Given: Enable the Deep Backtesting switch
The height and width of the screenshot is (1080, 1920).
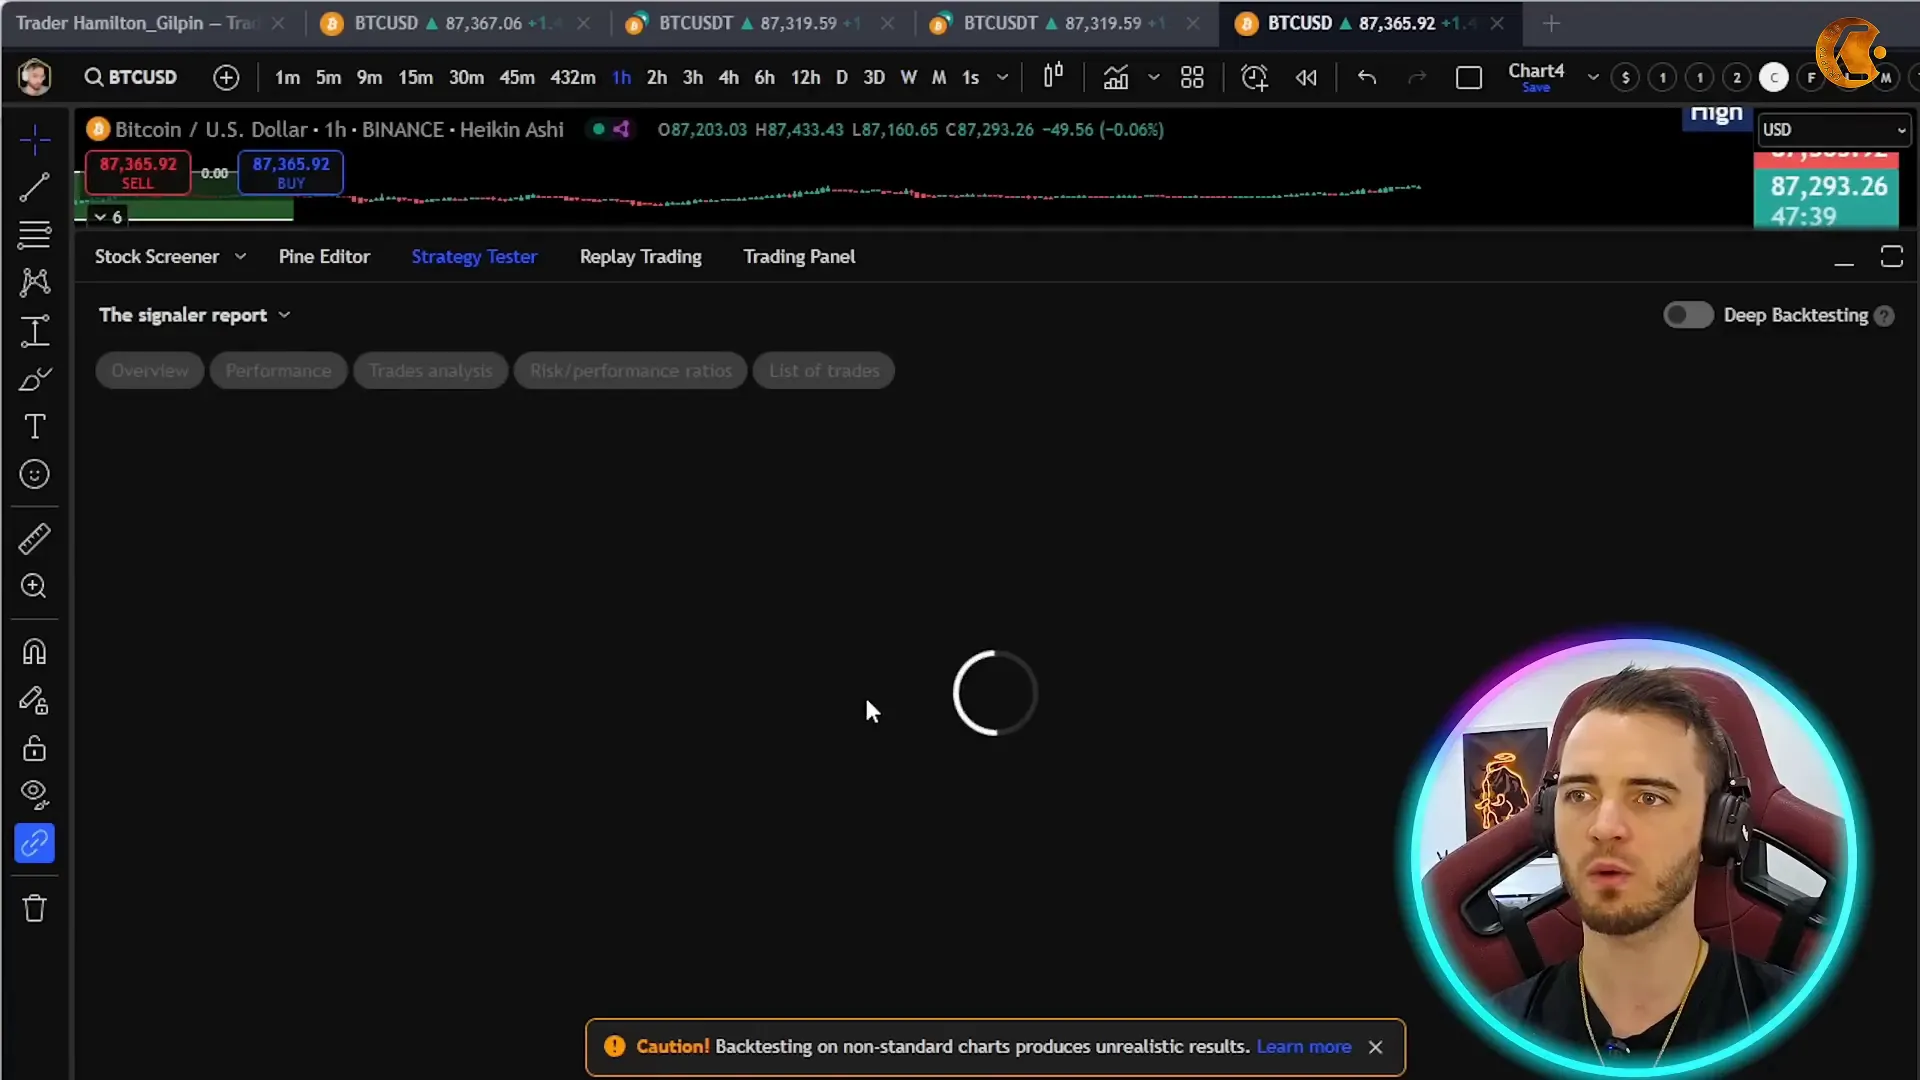Looking at the screenshot, I should coord(1688,315).
